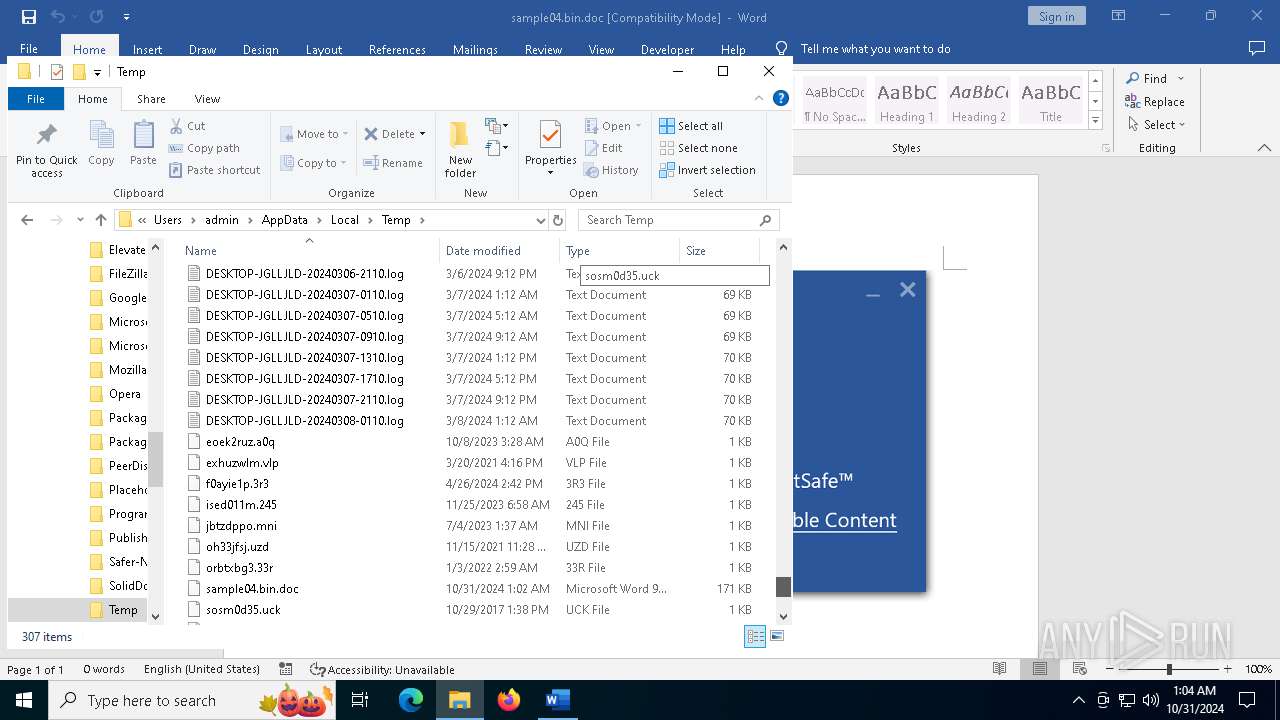Open the Developer tab in Word
The image size is (1280, 720).
tap(667, 49)
